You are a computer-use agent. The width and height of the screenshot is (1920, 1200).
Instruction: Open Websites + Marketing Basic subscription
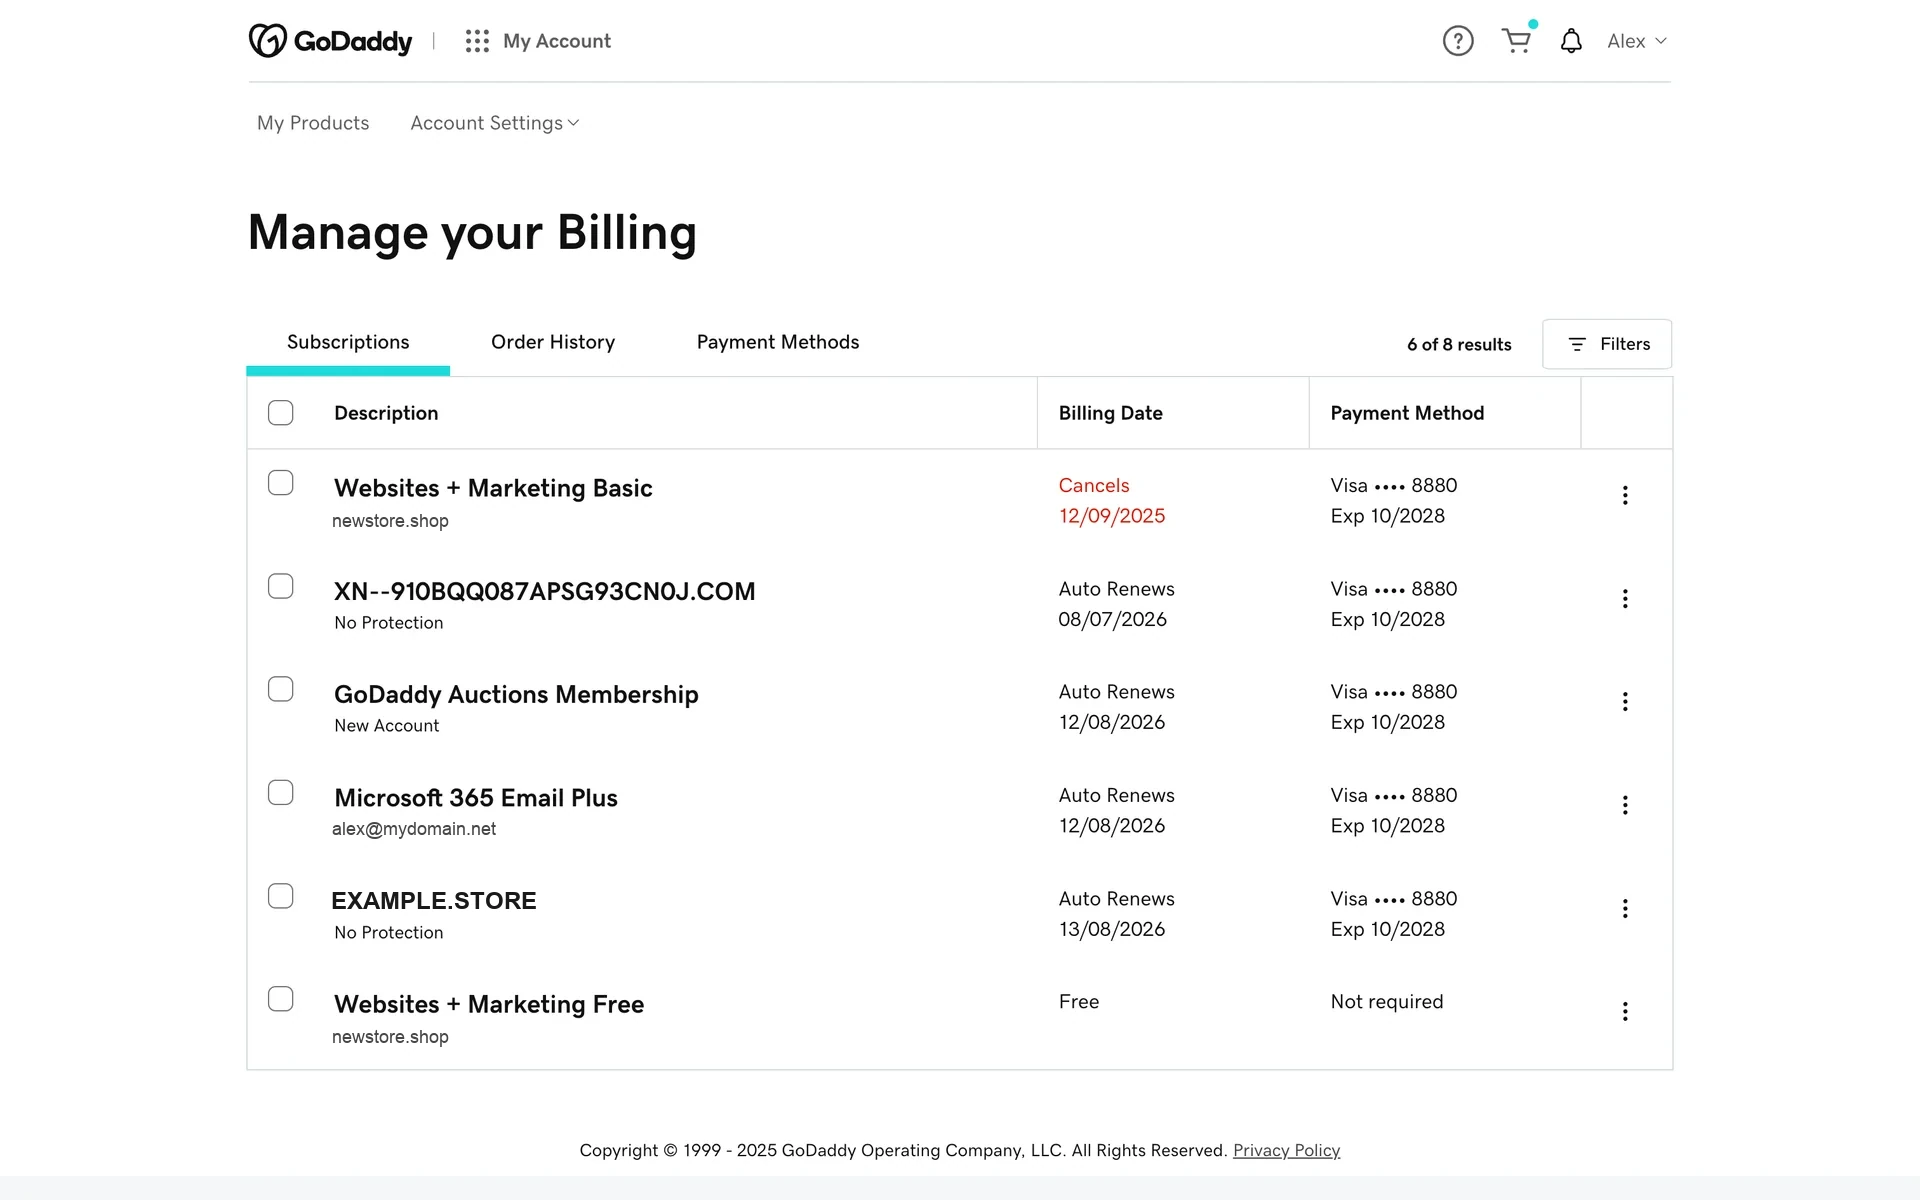pos(493,488)
